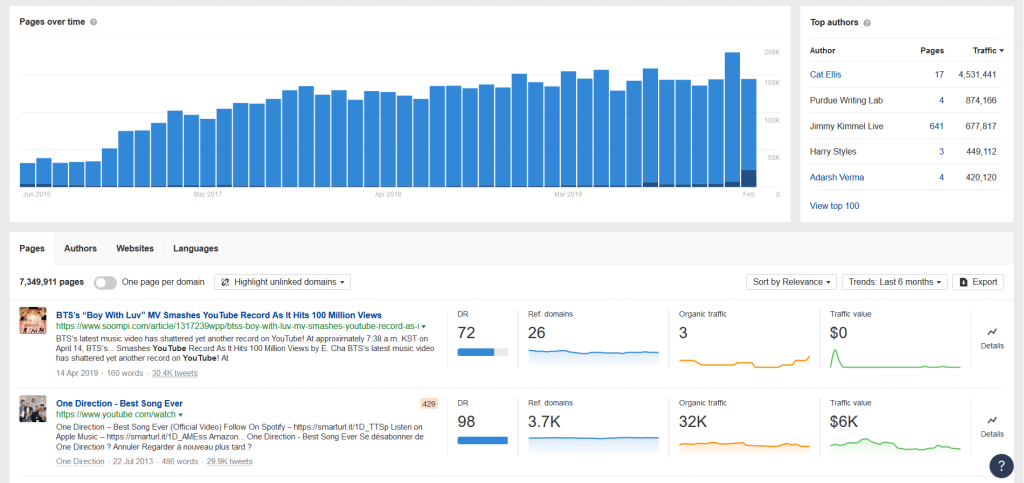Click Jimmy Kimmel Live's 641 pages link
1024x483 pixels.
coord(936,127)
